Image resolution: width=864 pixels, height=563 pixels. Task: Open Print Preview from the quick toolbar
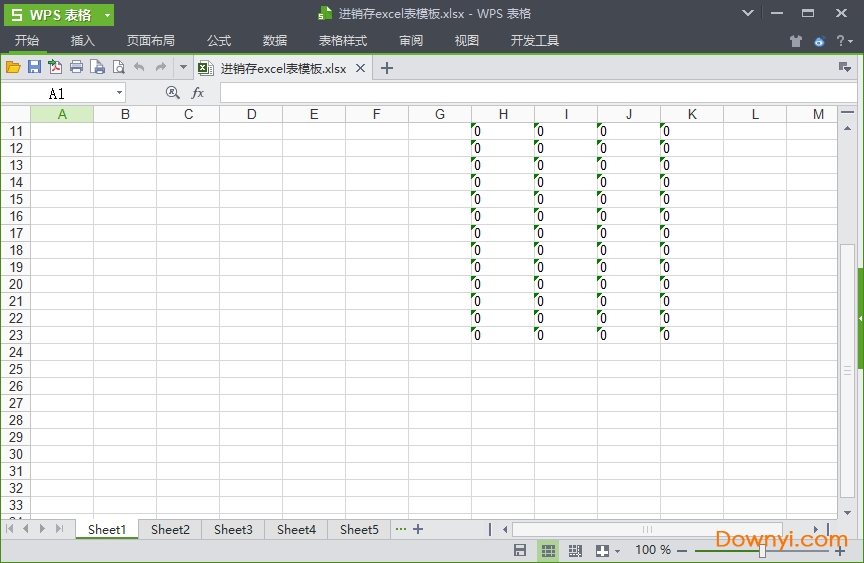(x=118, y=67)
